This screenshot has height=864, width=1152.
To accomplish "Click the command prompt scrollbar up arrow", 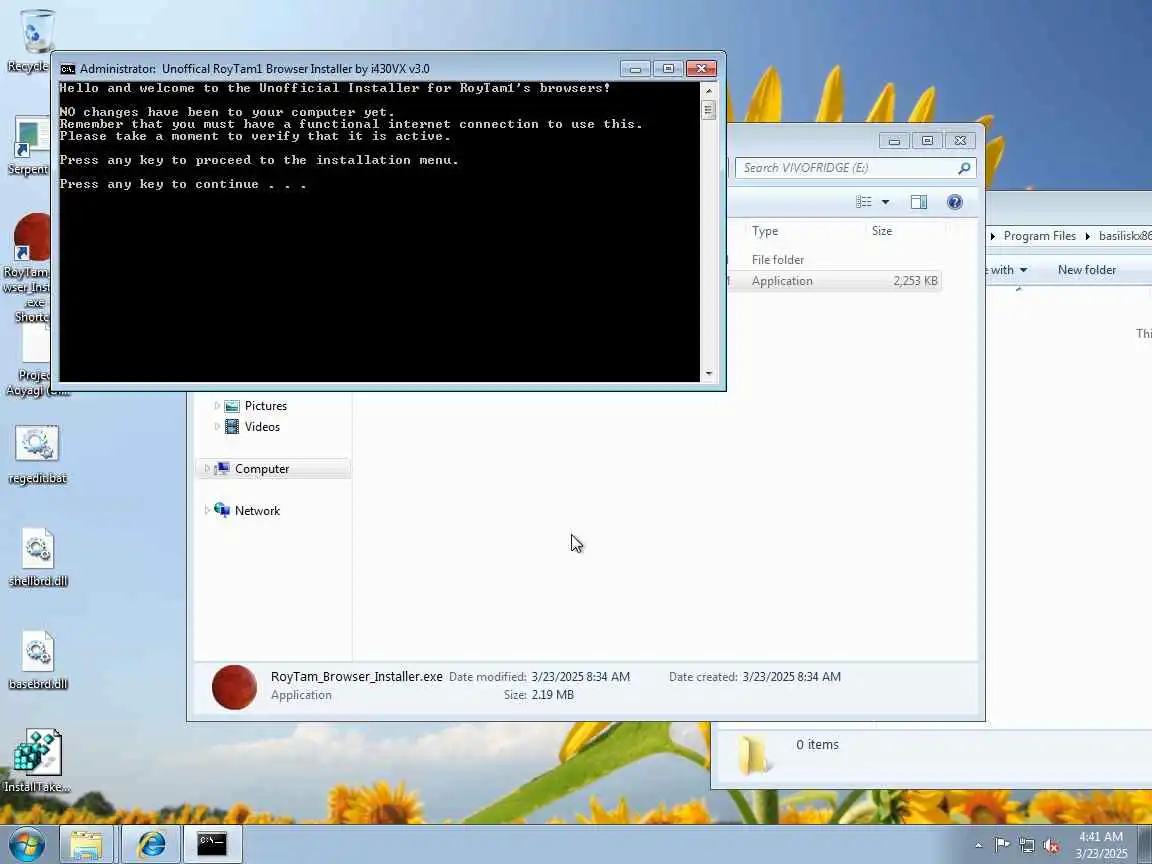I will (x=708, y=91).
